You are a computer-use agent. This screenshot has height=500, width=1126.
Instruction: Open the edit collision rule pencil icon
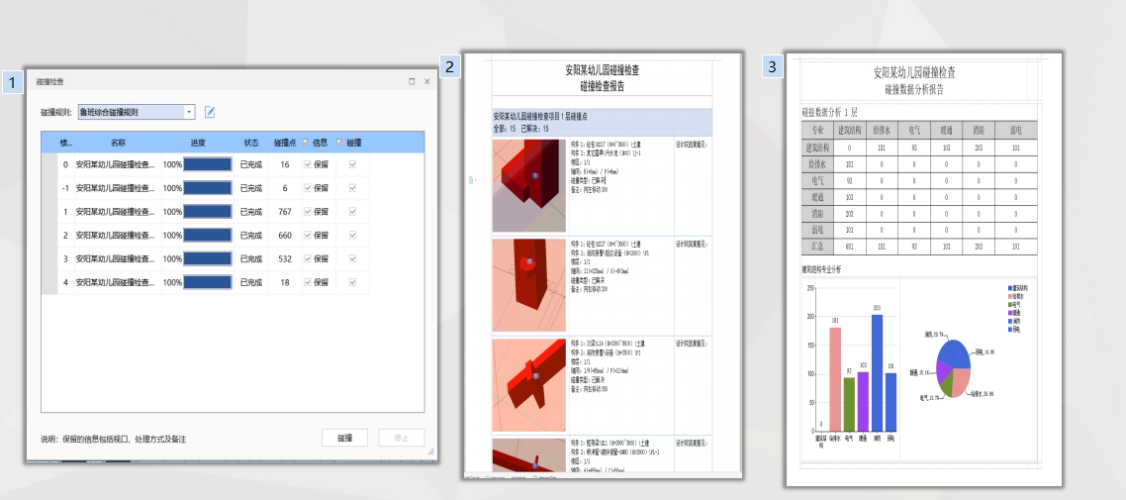pos(210,112)
